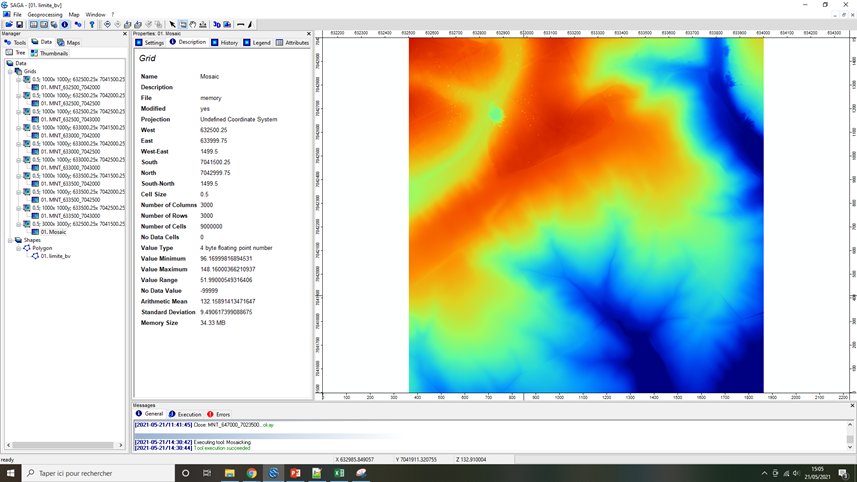Click the Save toolbar icon

coord(19,25)
